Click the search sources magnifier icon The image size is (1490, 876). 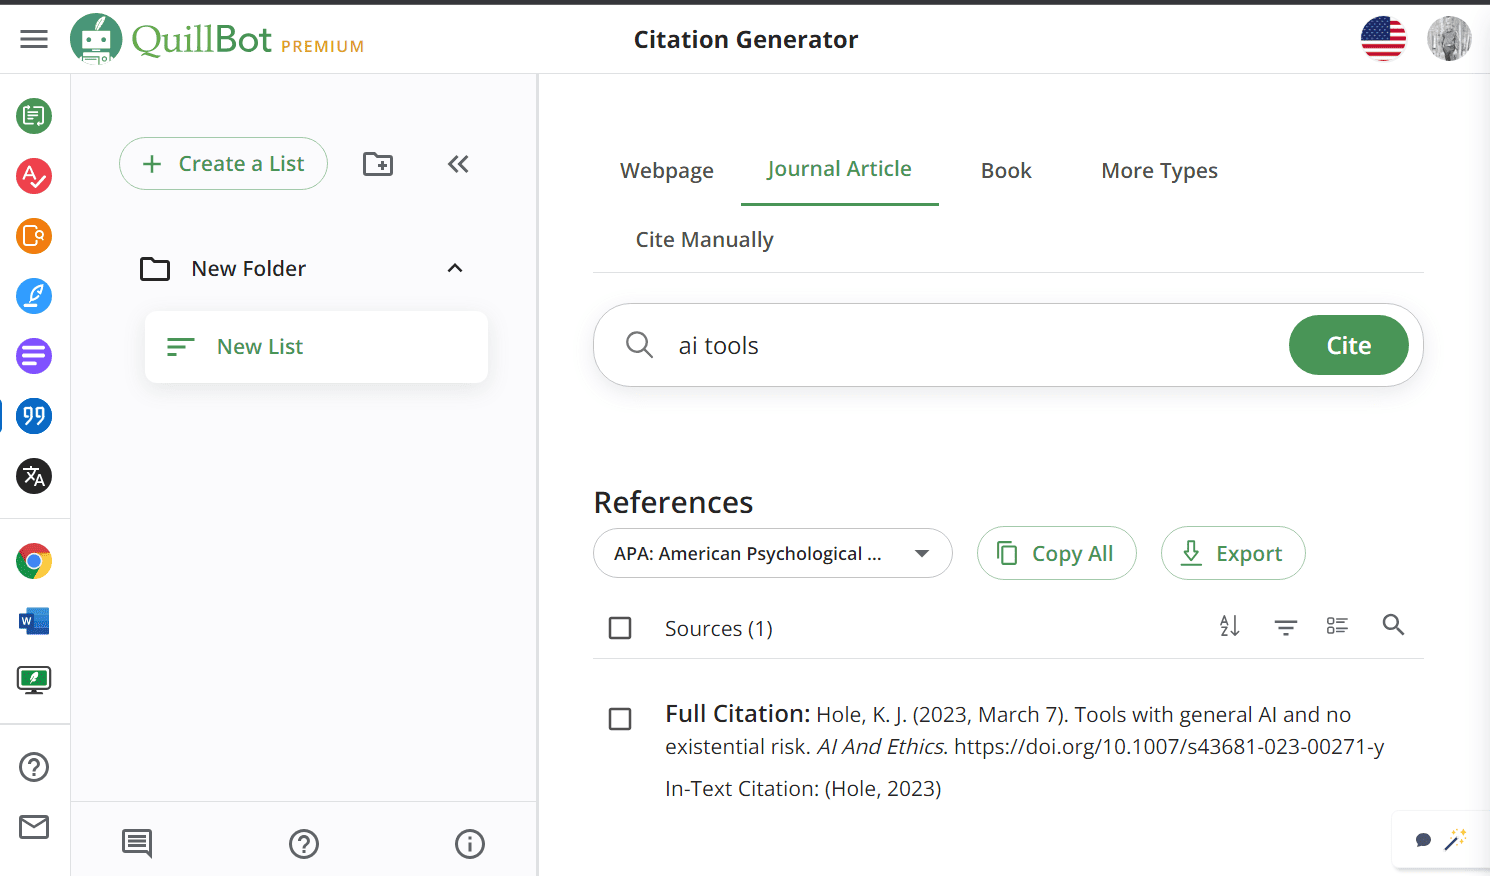[1393, 625]
